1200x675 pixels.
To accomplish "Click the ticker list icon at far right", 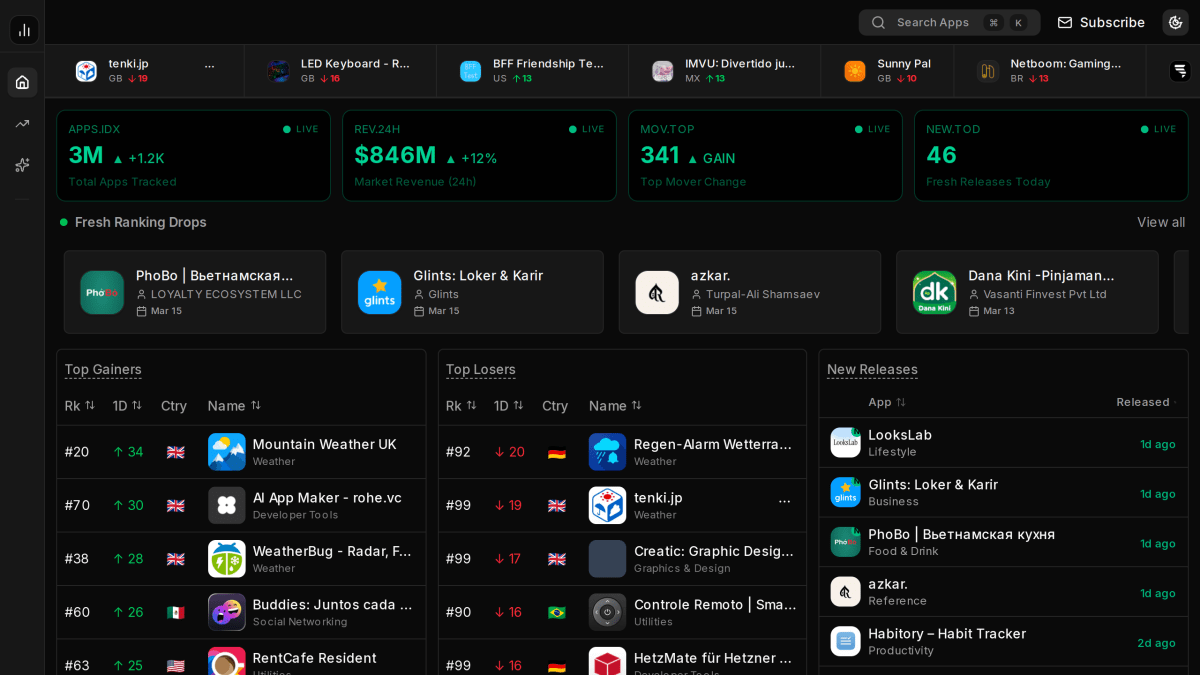I will 1180,71.
